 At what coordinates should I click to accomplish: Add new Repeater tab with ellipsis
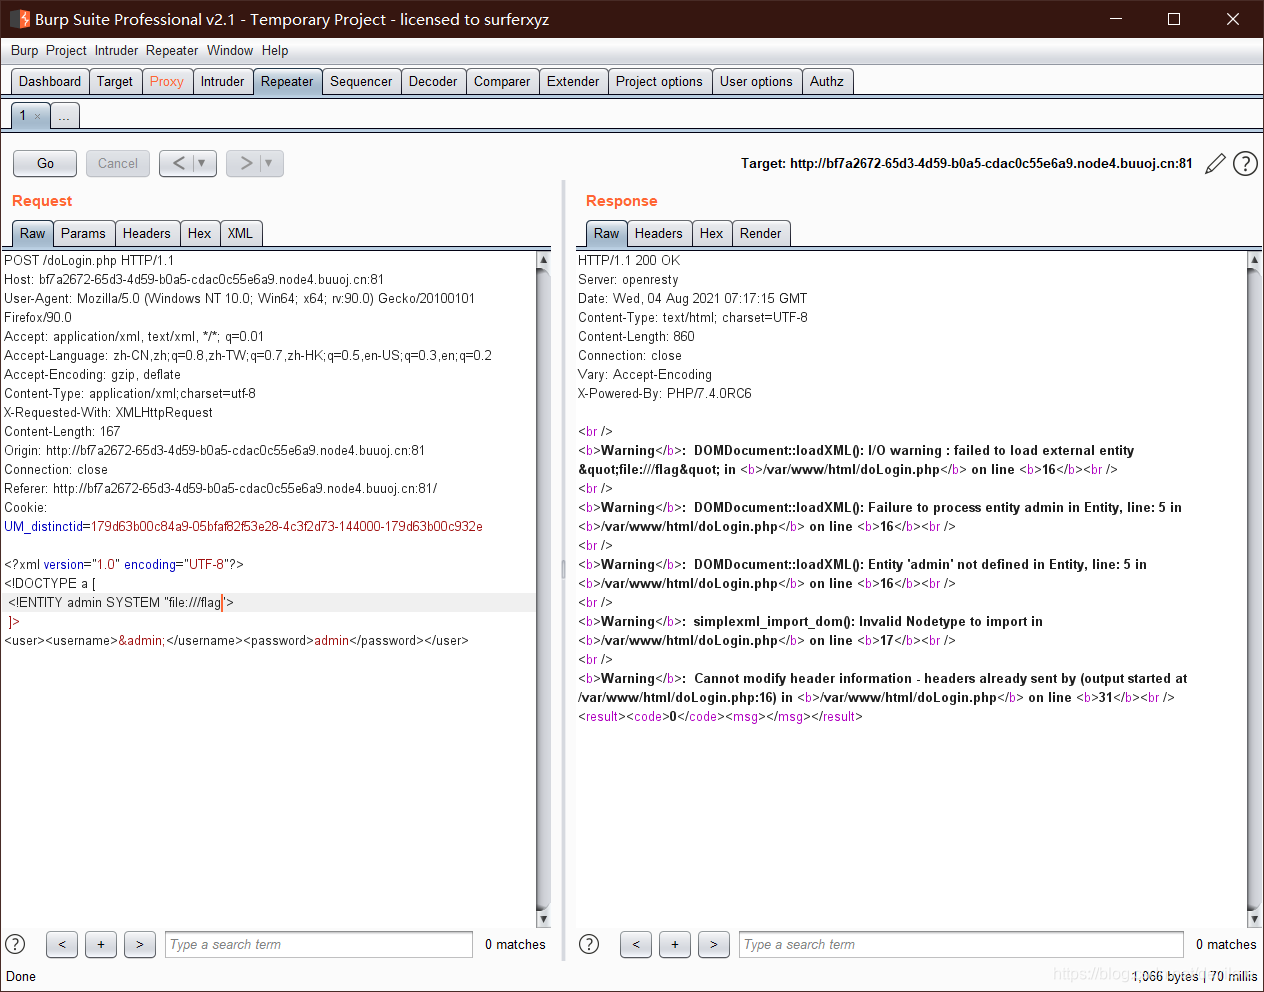click(64, 116)
